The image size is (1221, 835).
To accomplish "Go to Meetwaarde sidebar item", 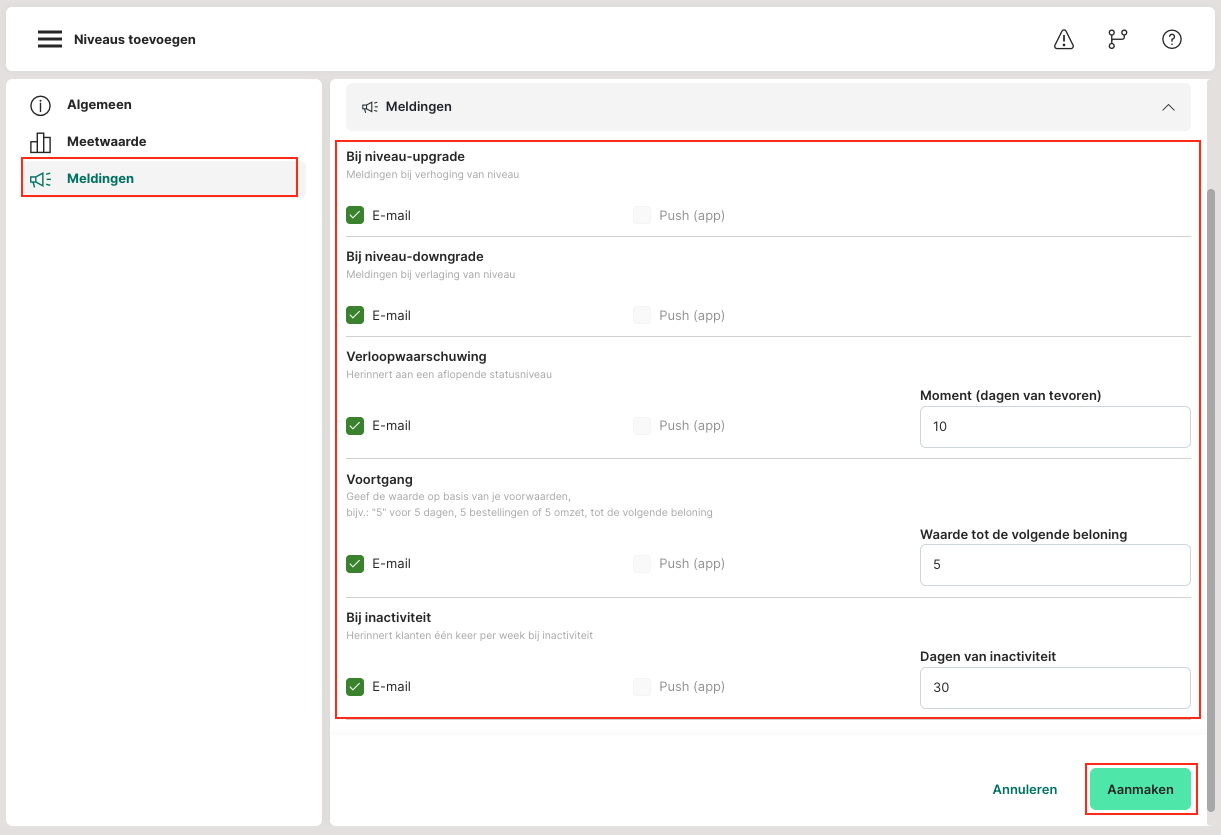I will [x=106, y=142].
